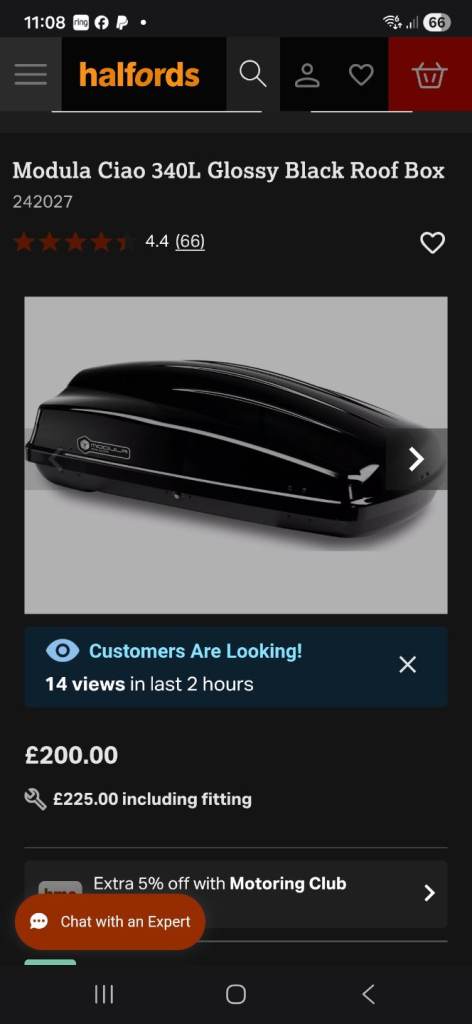Expand the Motoring Club offer chevron
The image size is (472, 1024).
pos(429,893)
